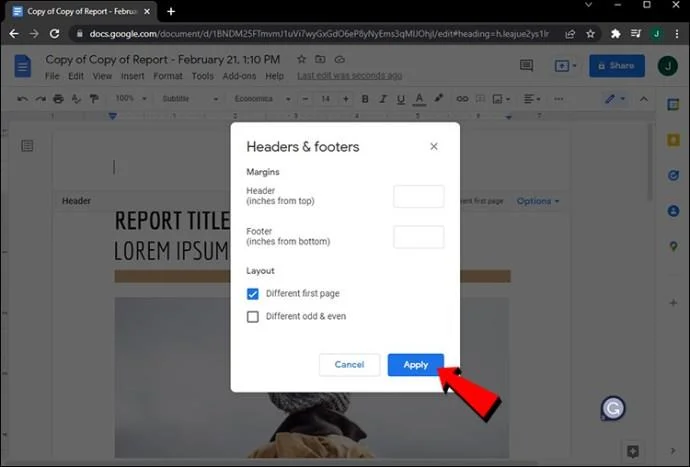This screenshot has height=467, width=690.
Task: Open the Format menu
Action: [168, 76]
